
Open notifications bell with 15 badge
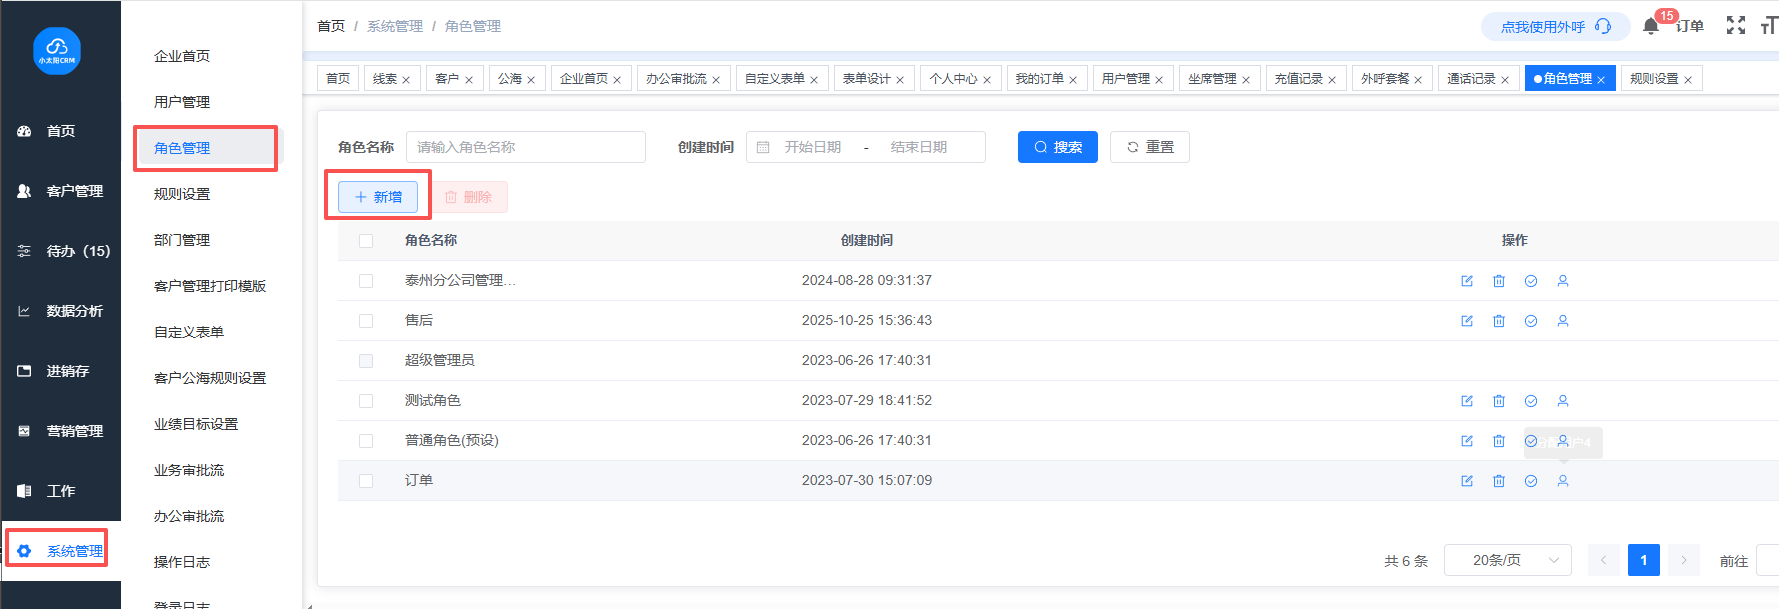click(1651, 26)
